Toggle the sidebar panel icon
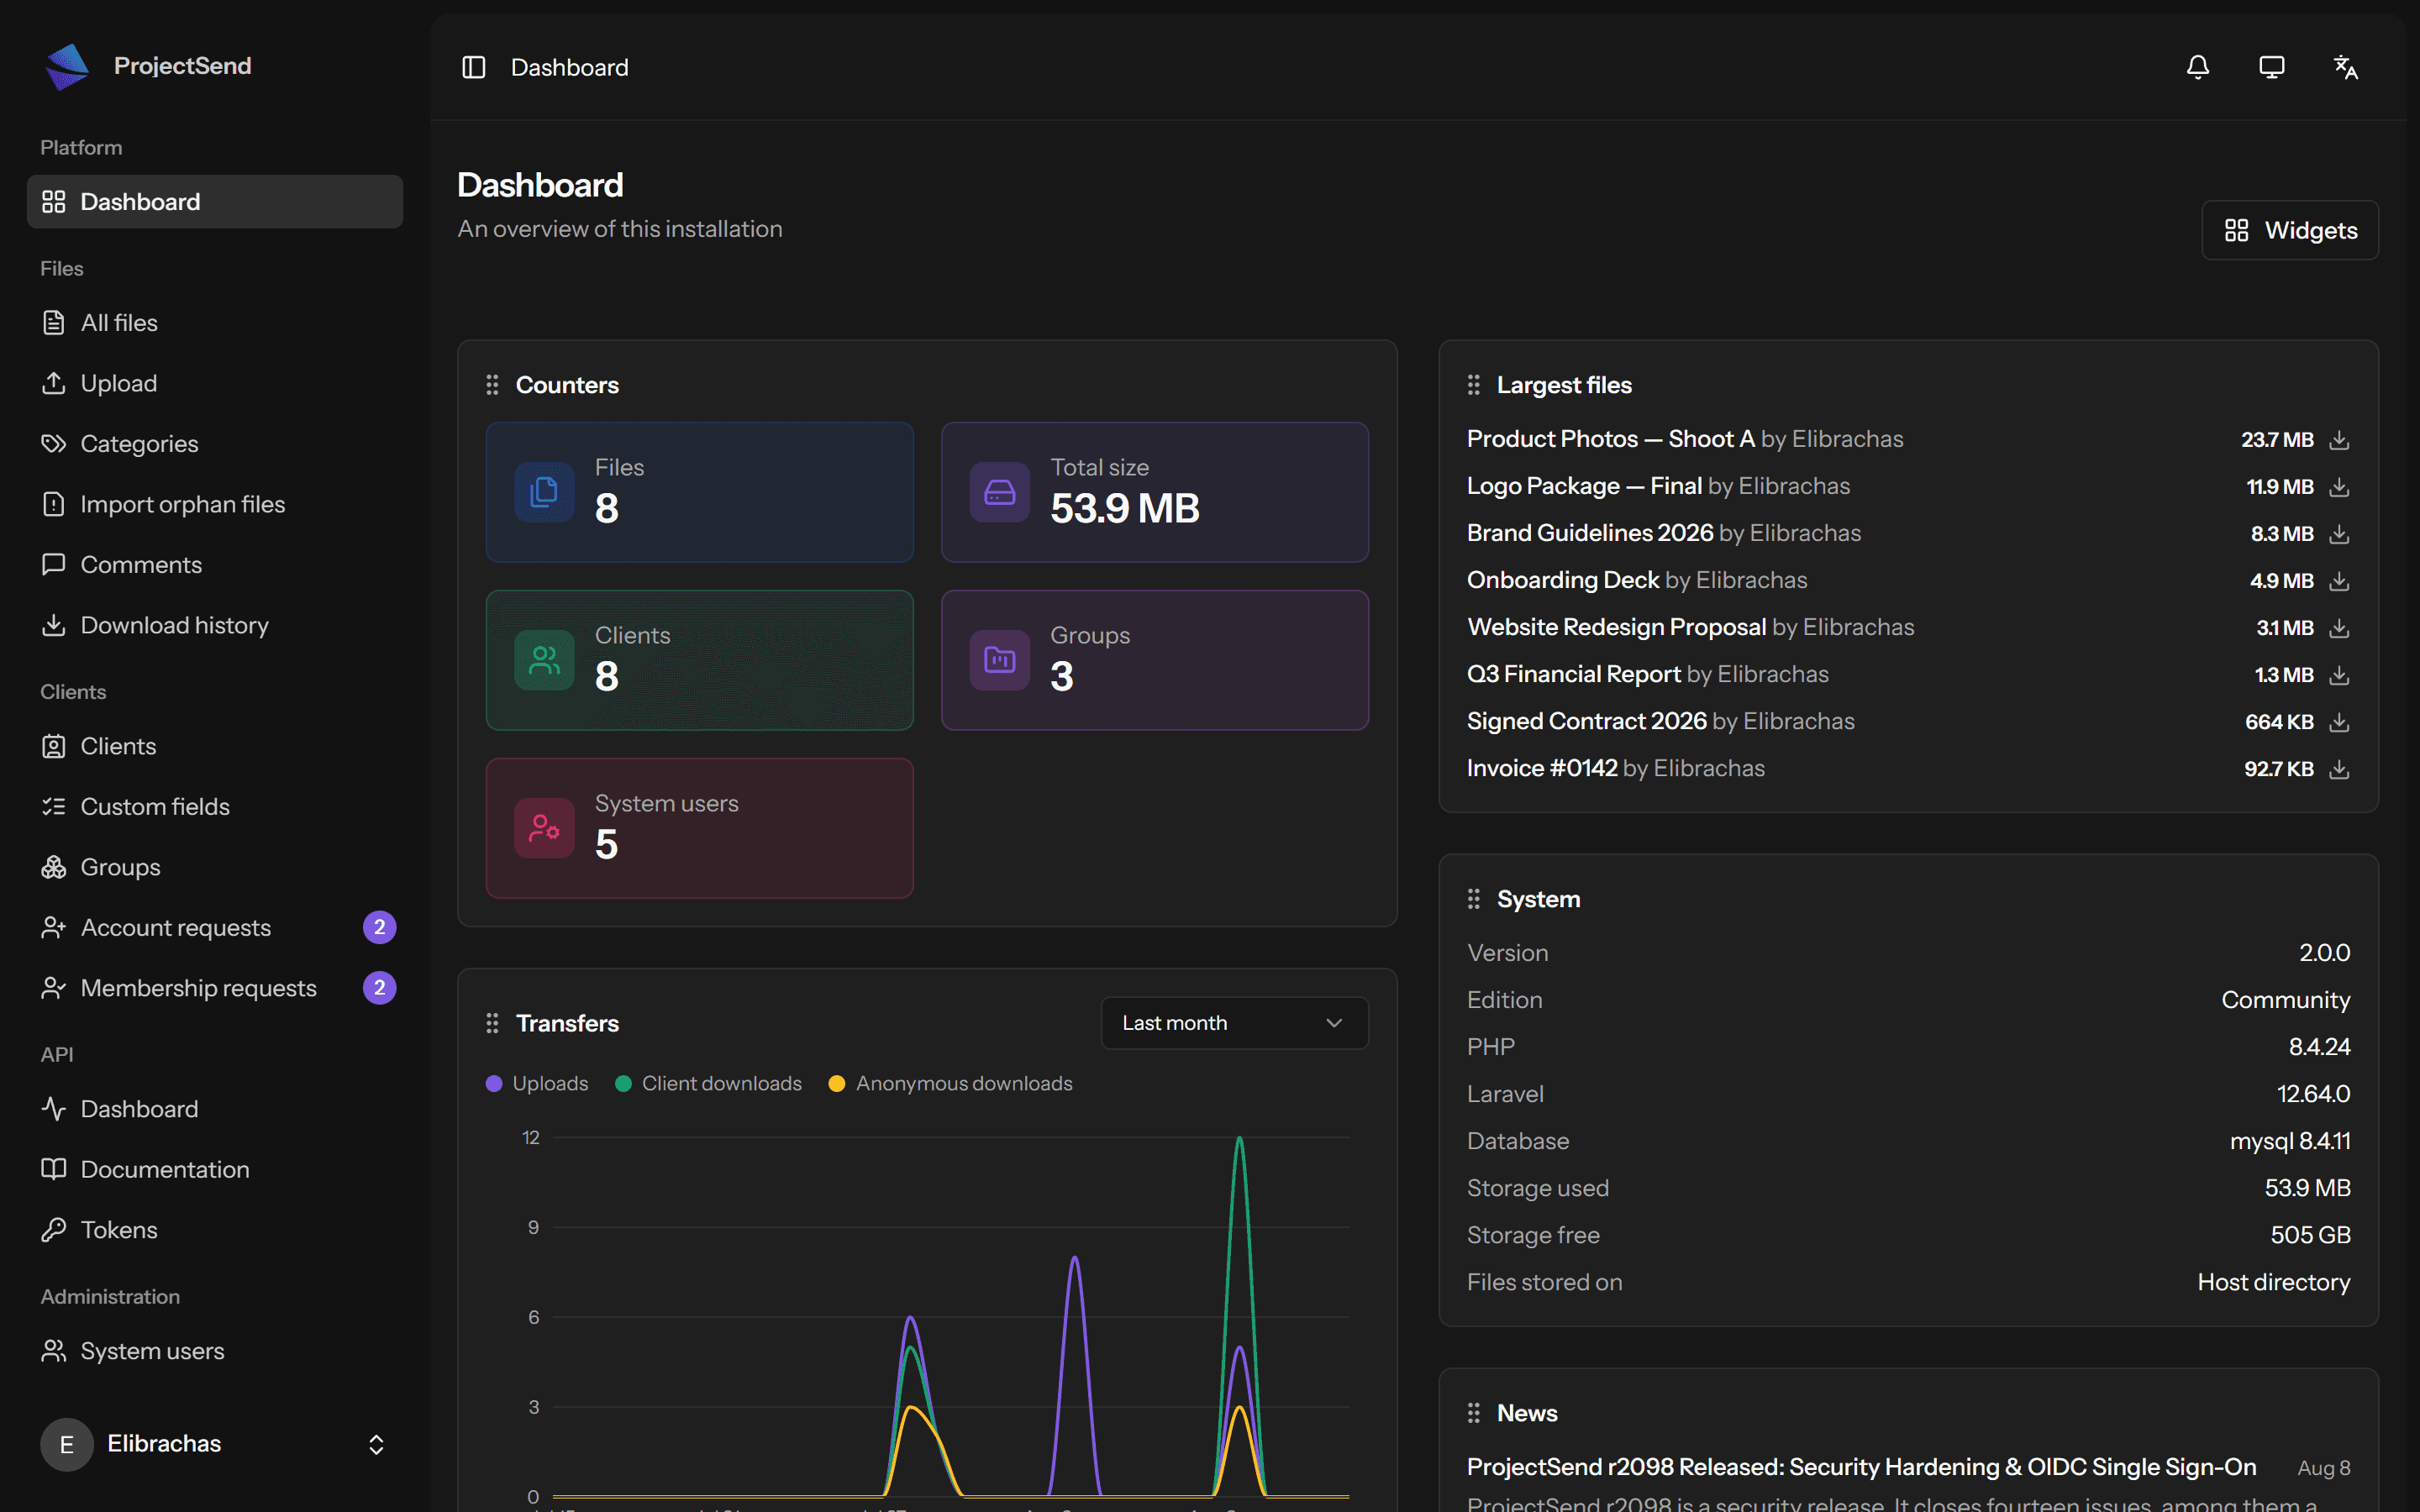This screenshot has height=1512, width=2420. (473, 67)
